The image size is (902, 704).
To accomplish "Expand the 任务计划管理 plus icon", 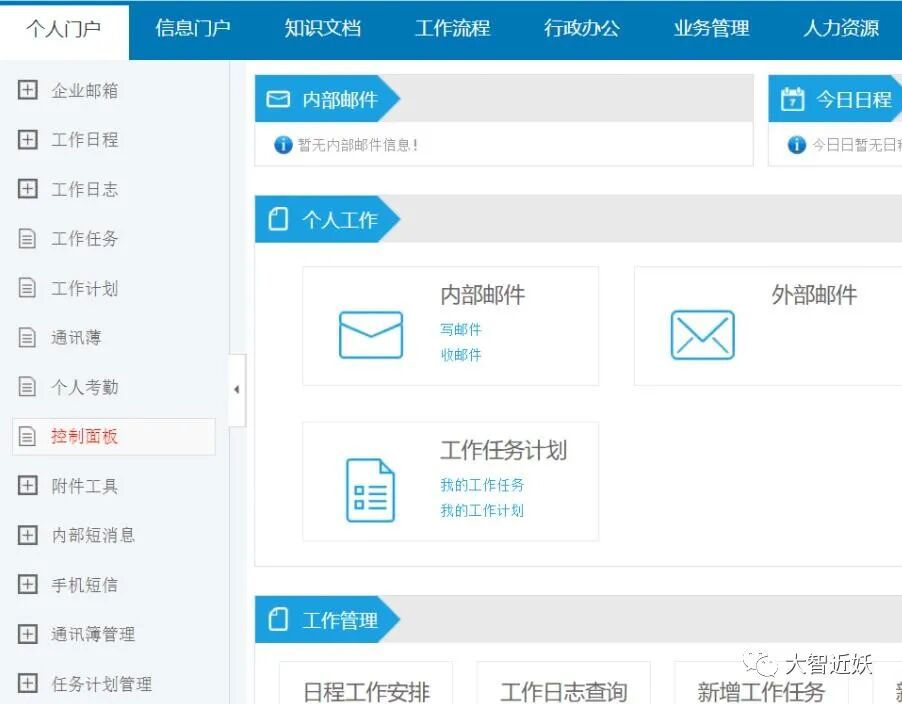I will point(28,684).
